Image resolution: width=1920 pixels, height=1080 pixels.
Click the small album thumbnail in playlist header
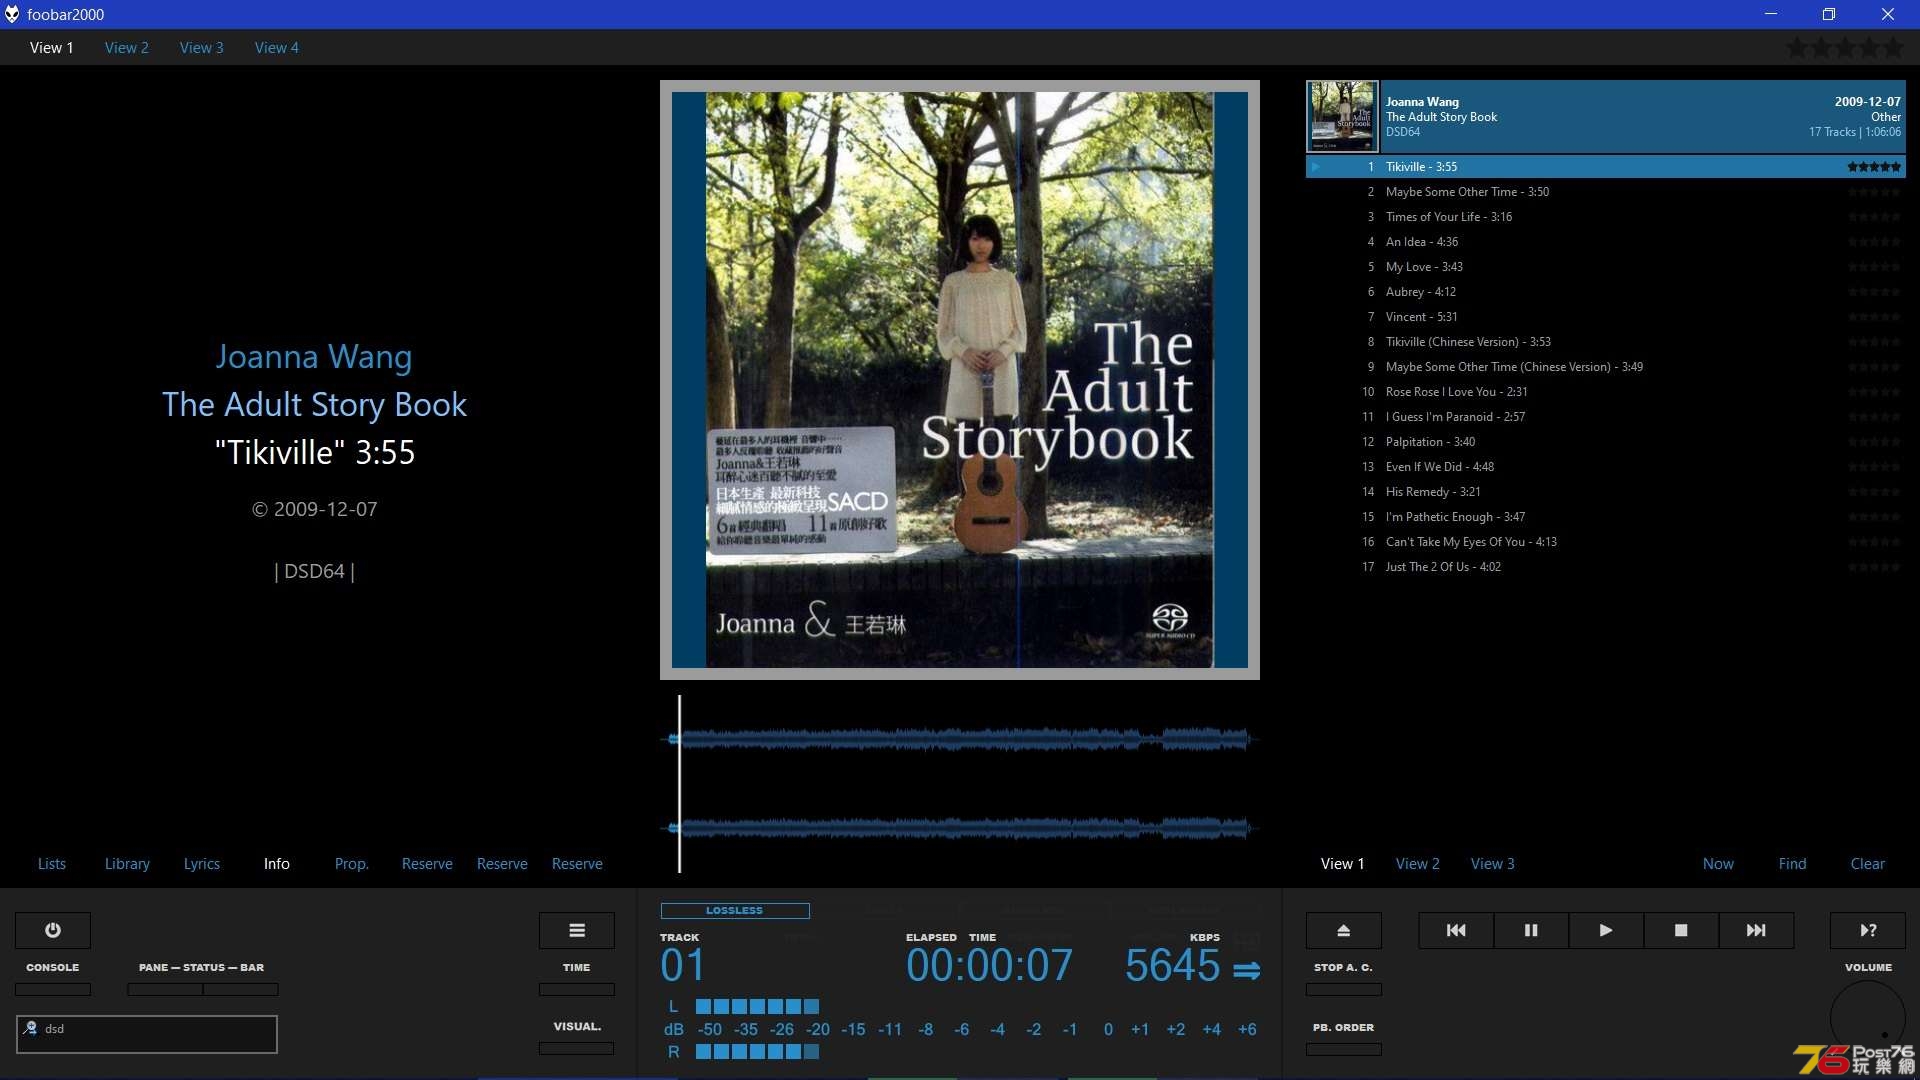(x=1342, y=116)
